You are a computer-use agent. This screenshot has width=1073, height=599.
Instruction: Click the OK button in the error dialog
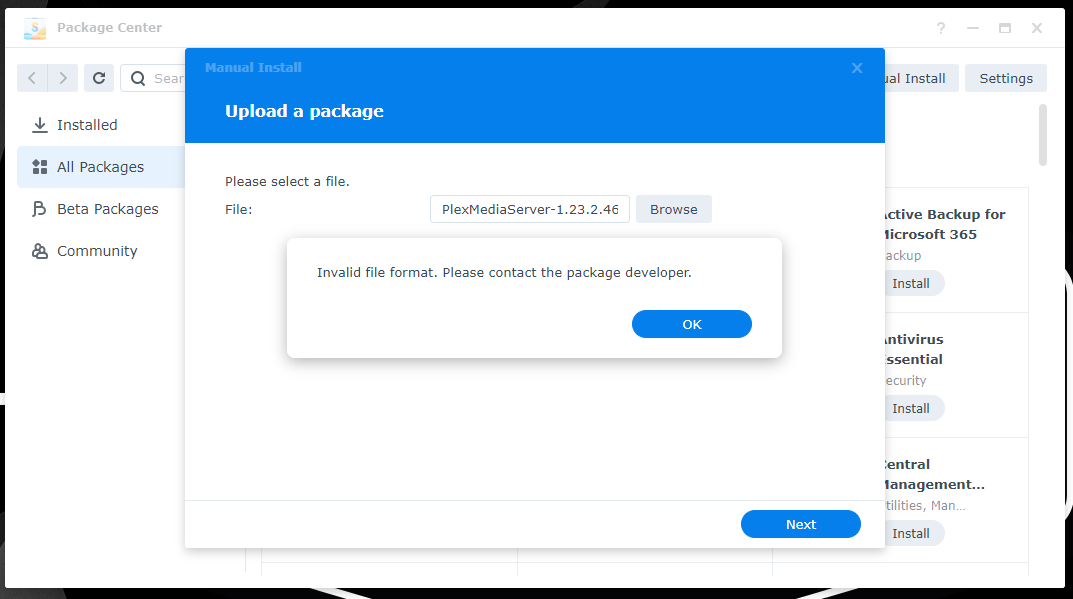tap(691, 324)
